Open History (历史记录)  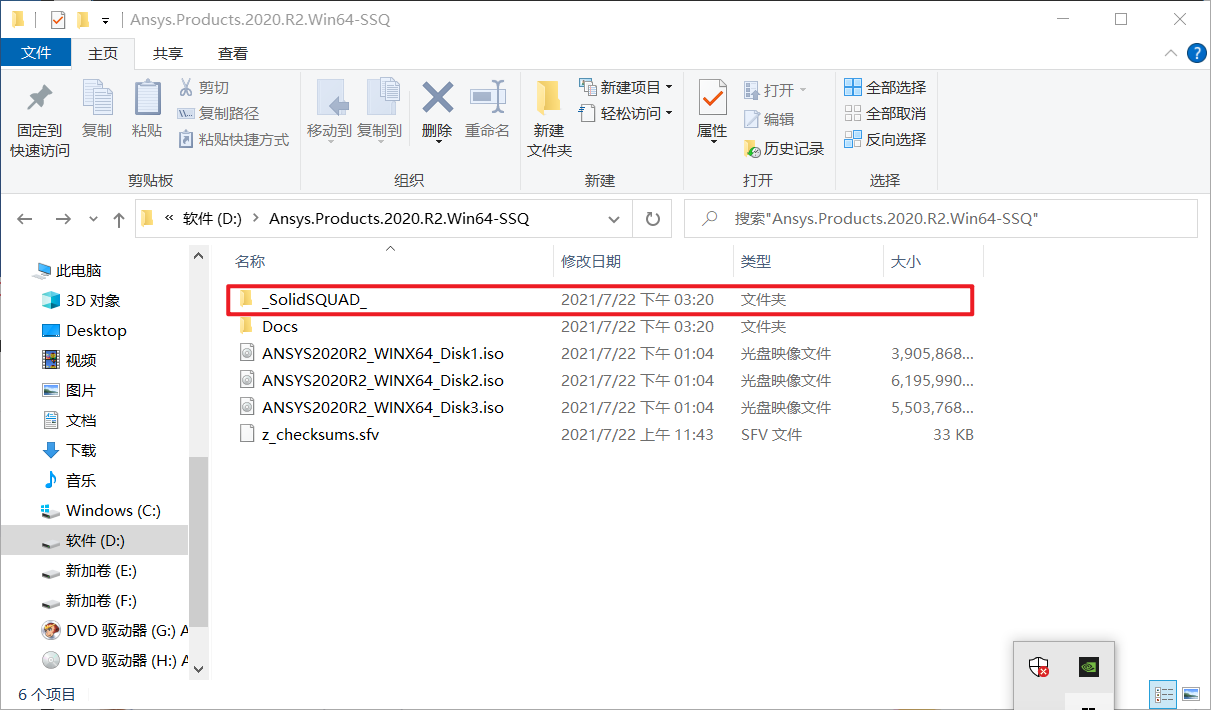(784, 149)
